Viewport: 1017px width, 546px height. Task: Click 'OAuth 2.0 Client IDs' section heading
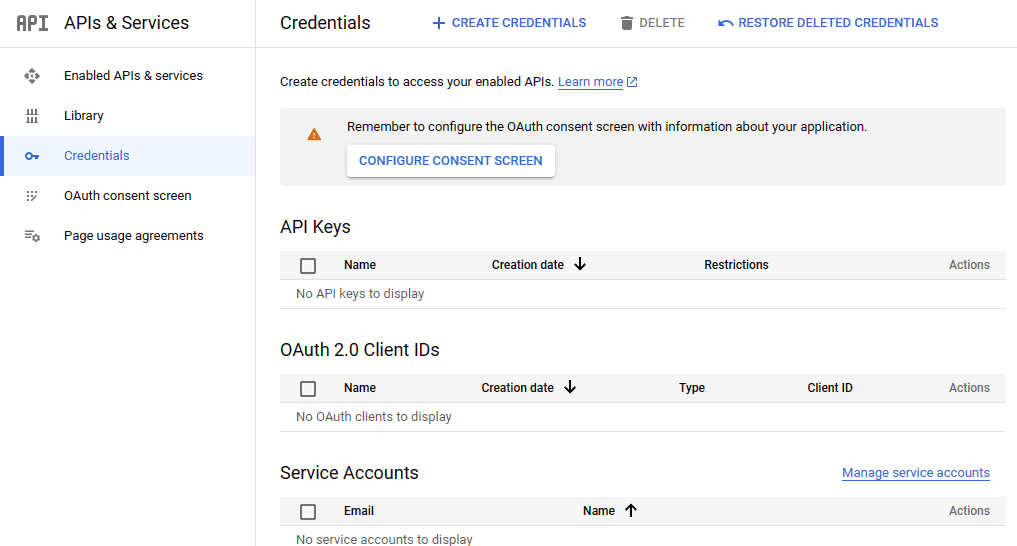360,350
